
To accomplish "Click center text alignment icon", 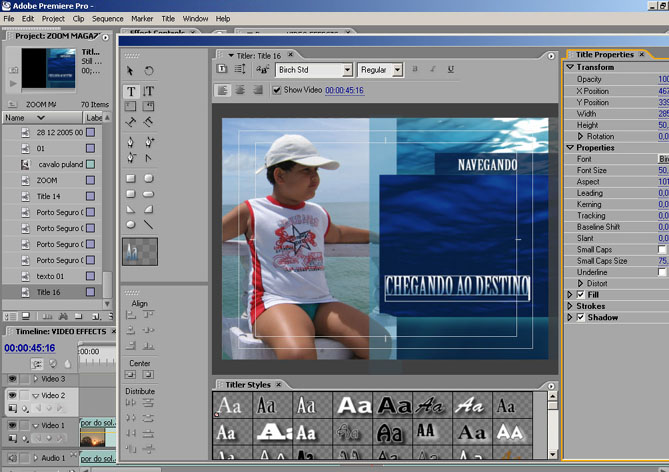I will (x=240, y=90).
